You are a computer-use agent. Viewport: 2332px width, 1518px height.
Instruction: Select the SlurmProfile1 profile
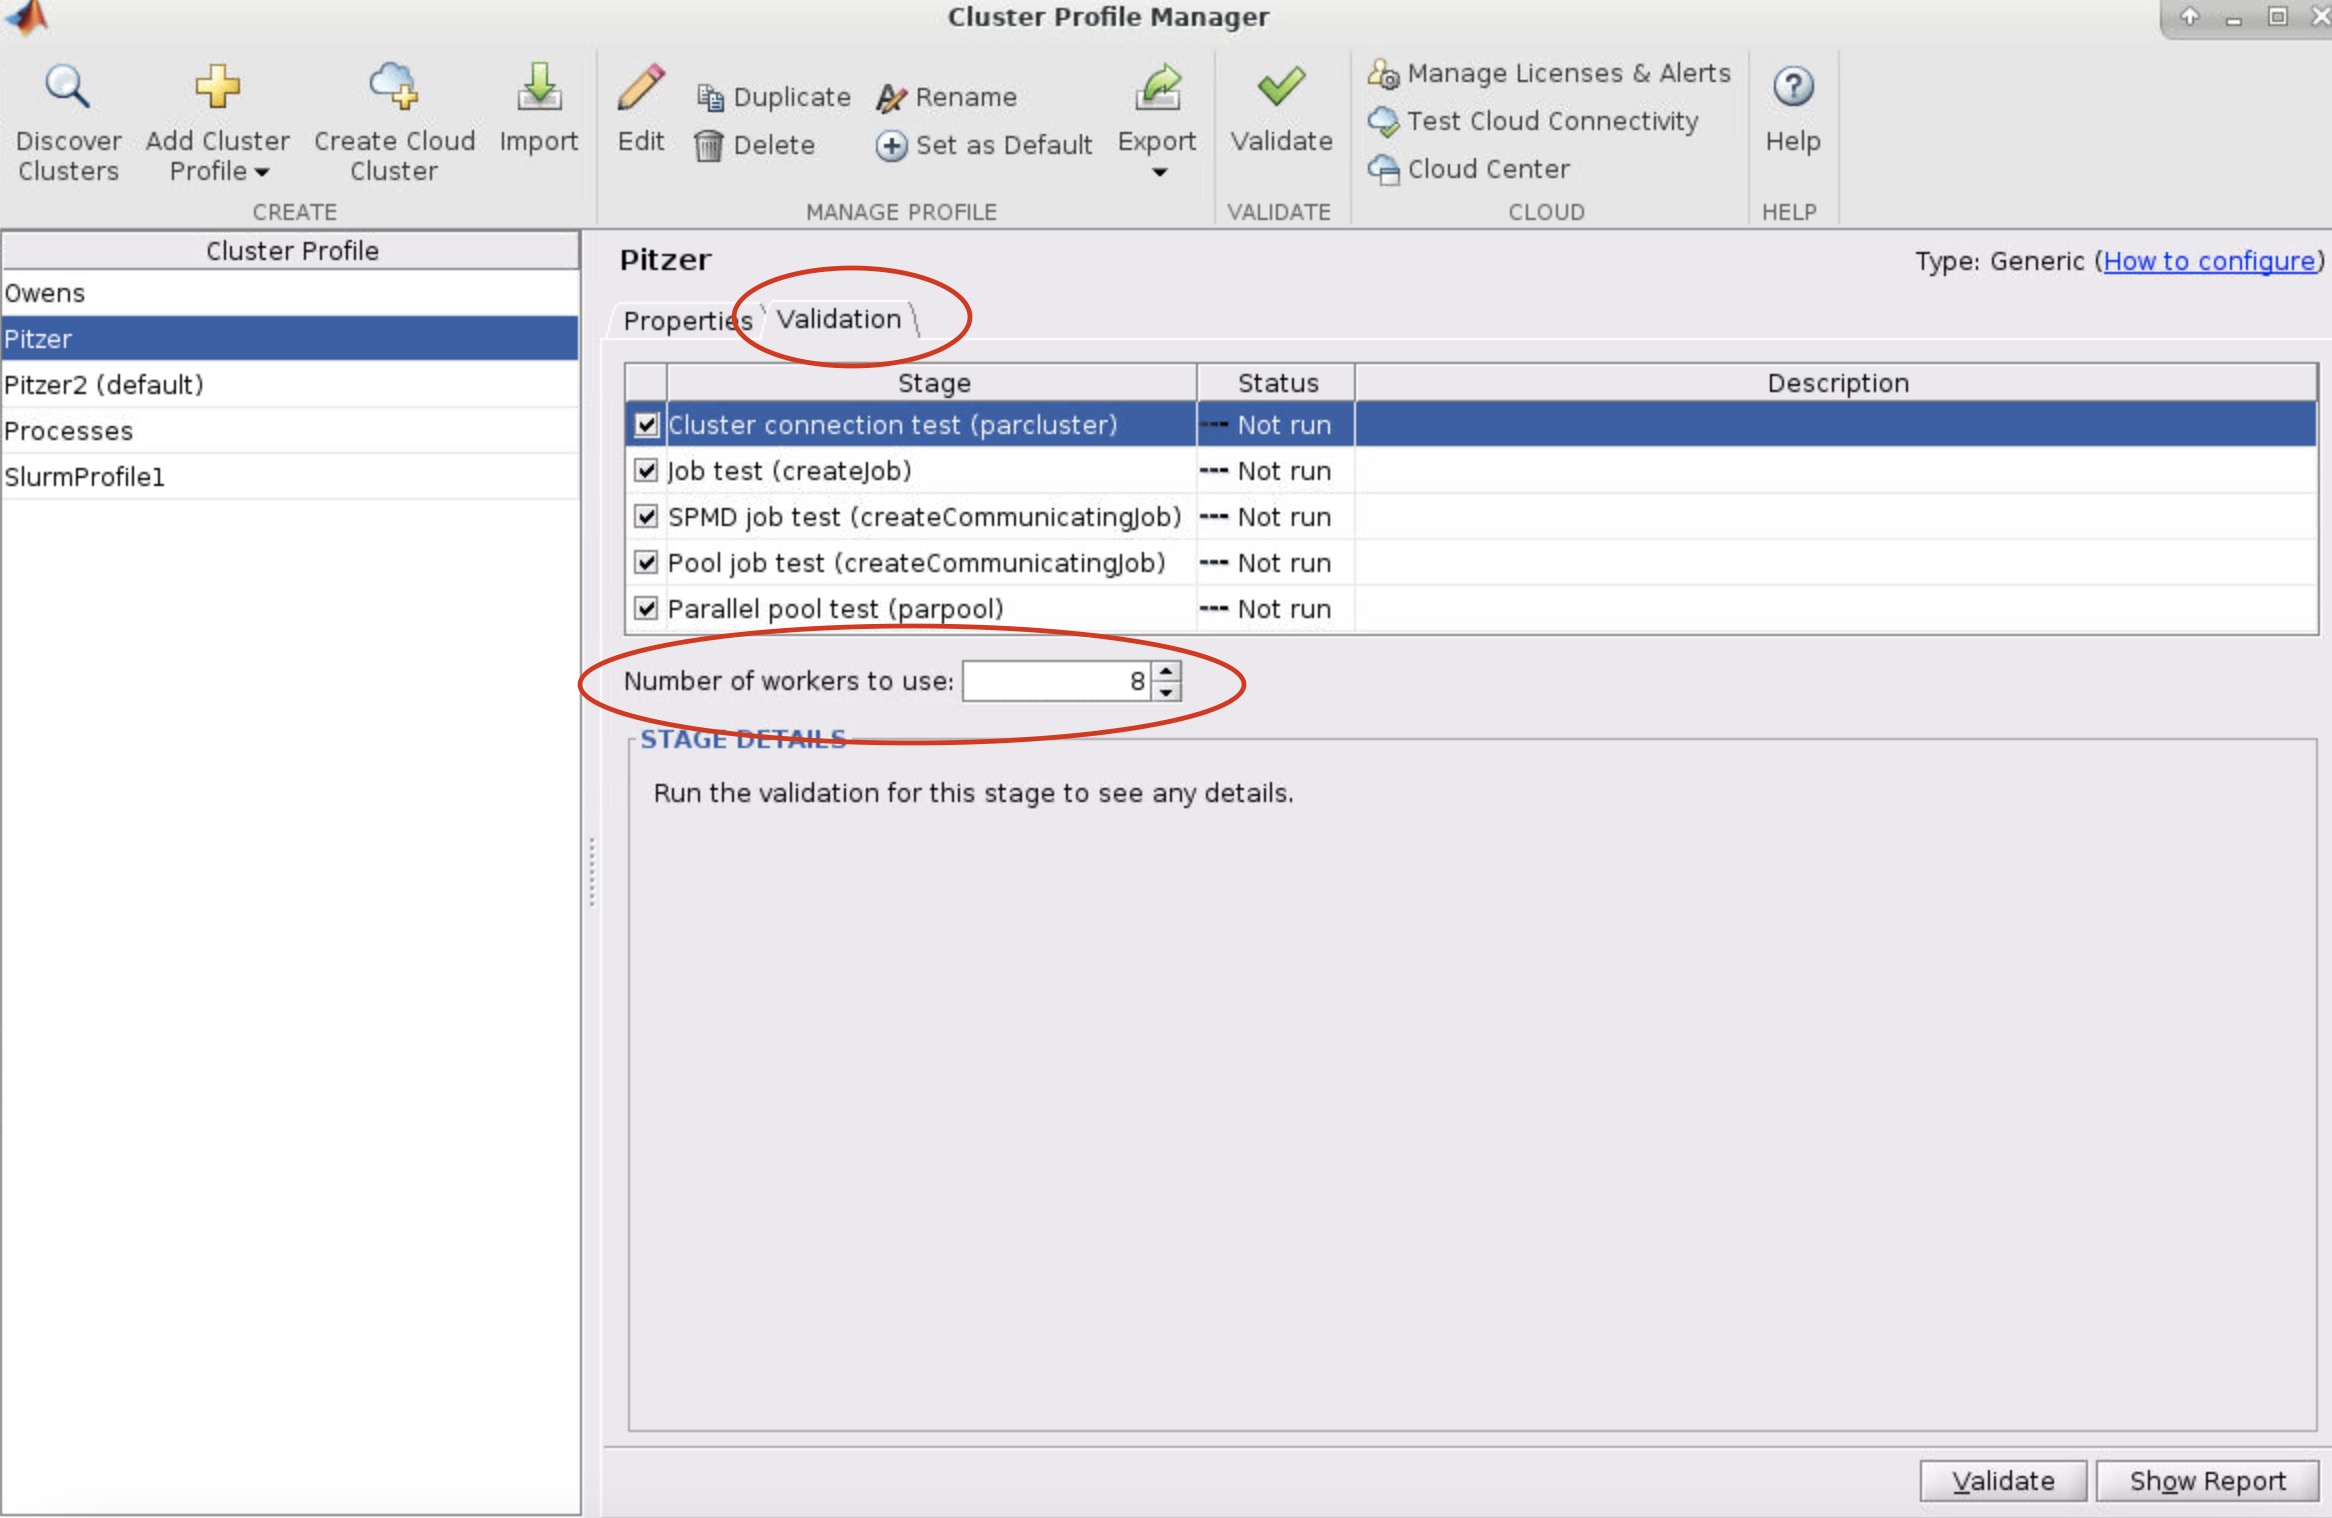(290, 477)
